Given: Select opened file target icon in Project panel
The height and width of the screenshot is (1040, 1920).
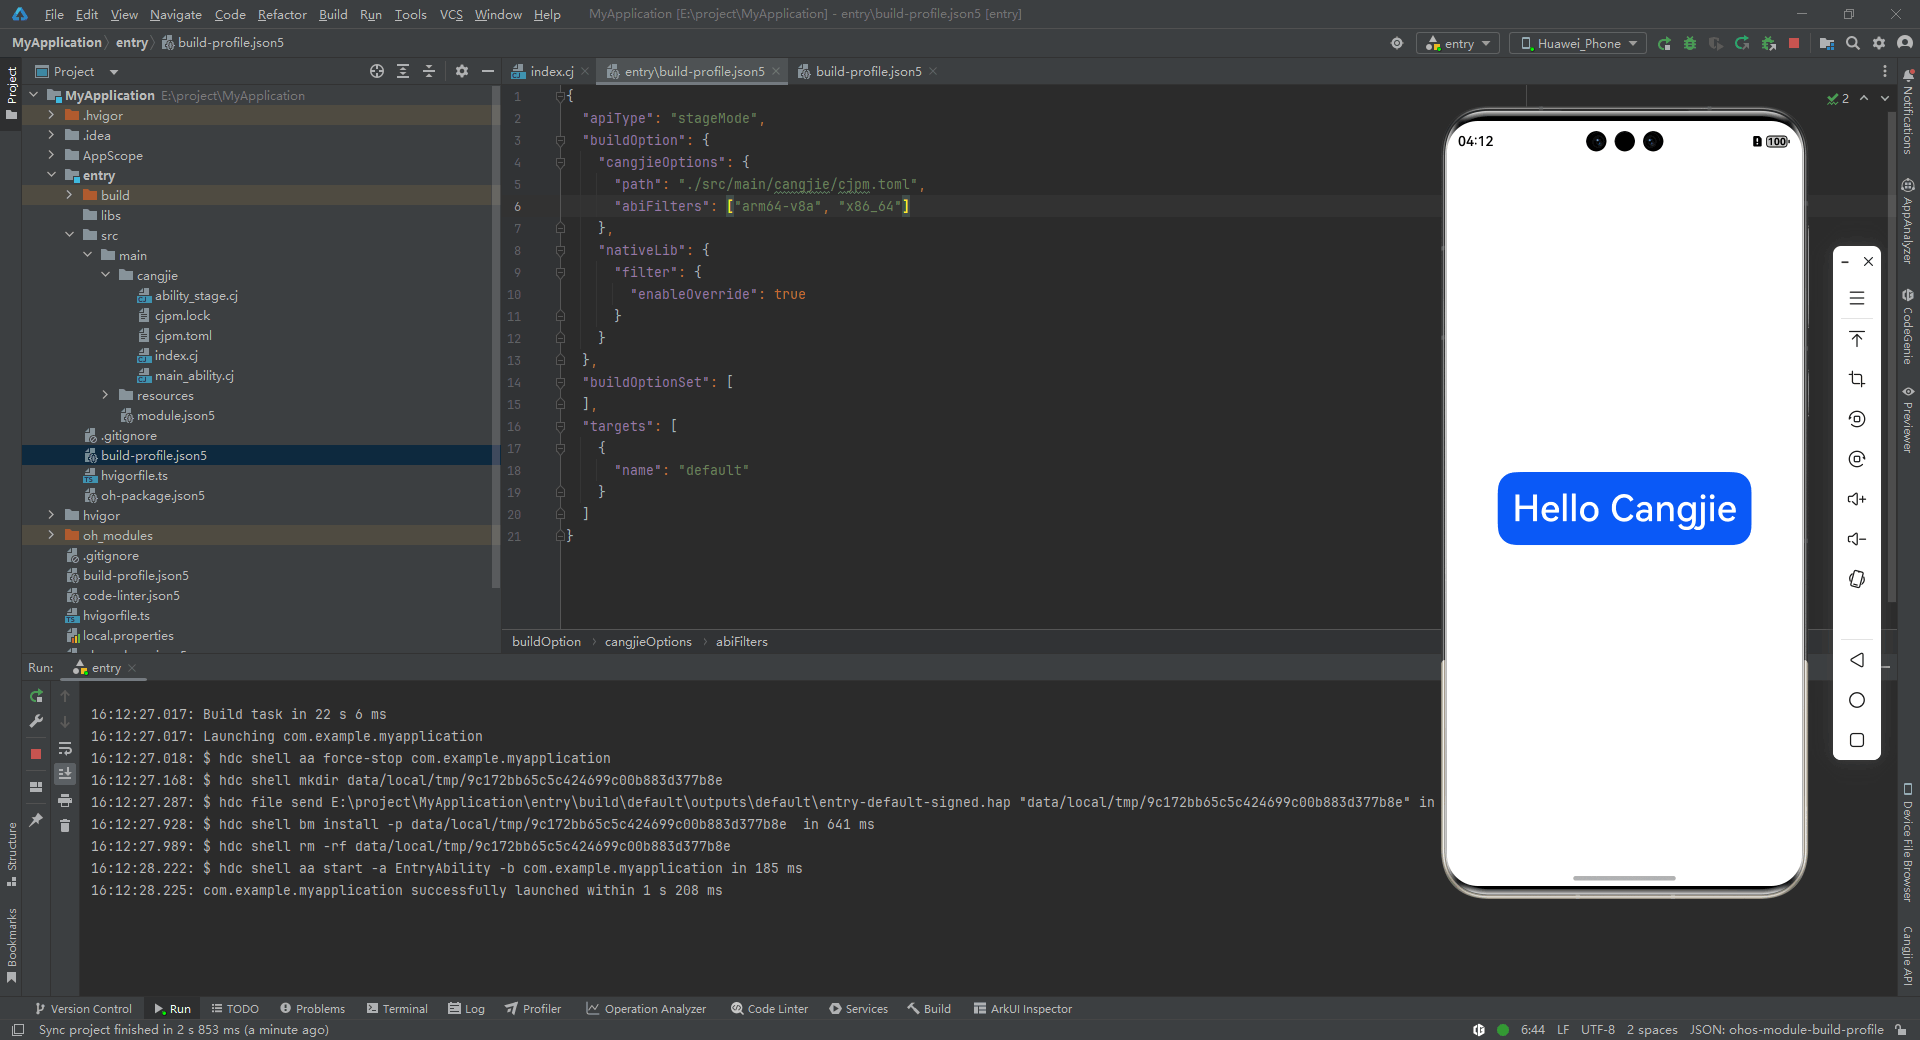Looking at the screenshot, I should (377, 71).
